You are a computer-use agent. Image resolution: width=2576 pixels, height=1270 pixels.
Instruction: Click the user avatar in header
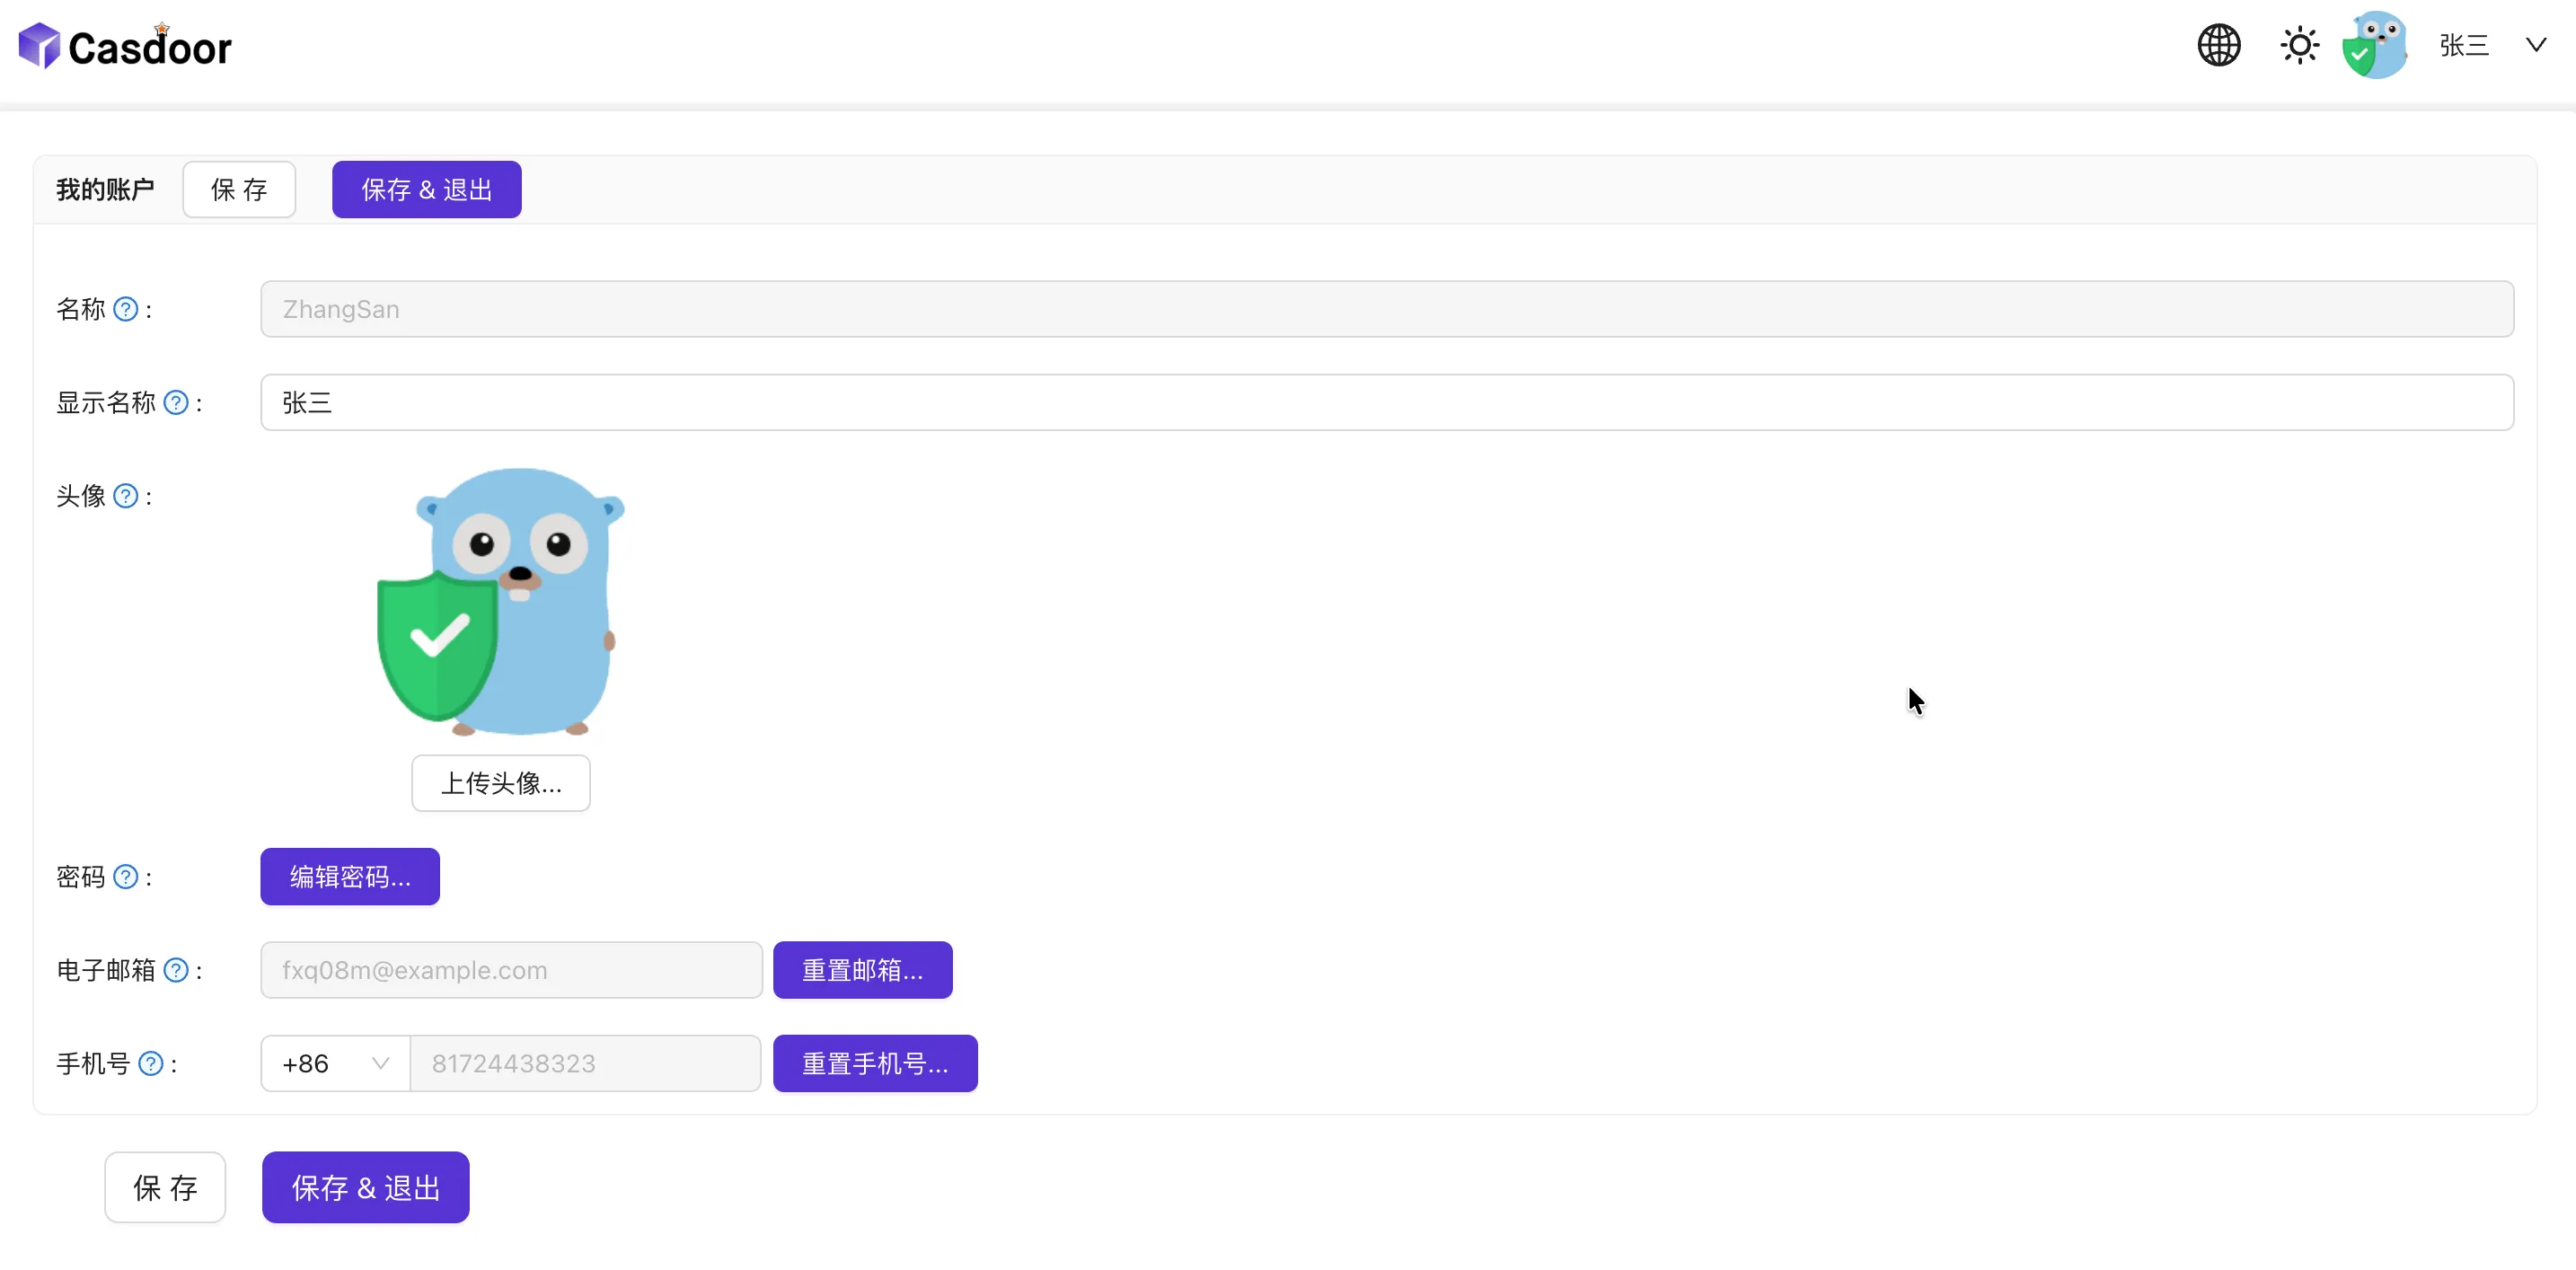click(2374, 46)
